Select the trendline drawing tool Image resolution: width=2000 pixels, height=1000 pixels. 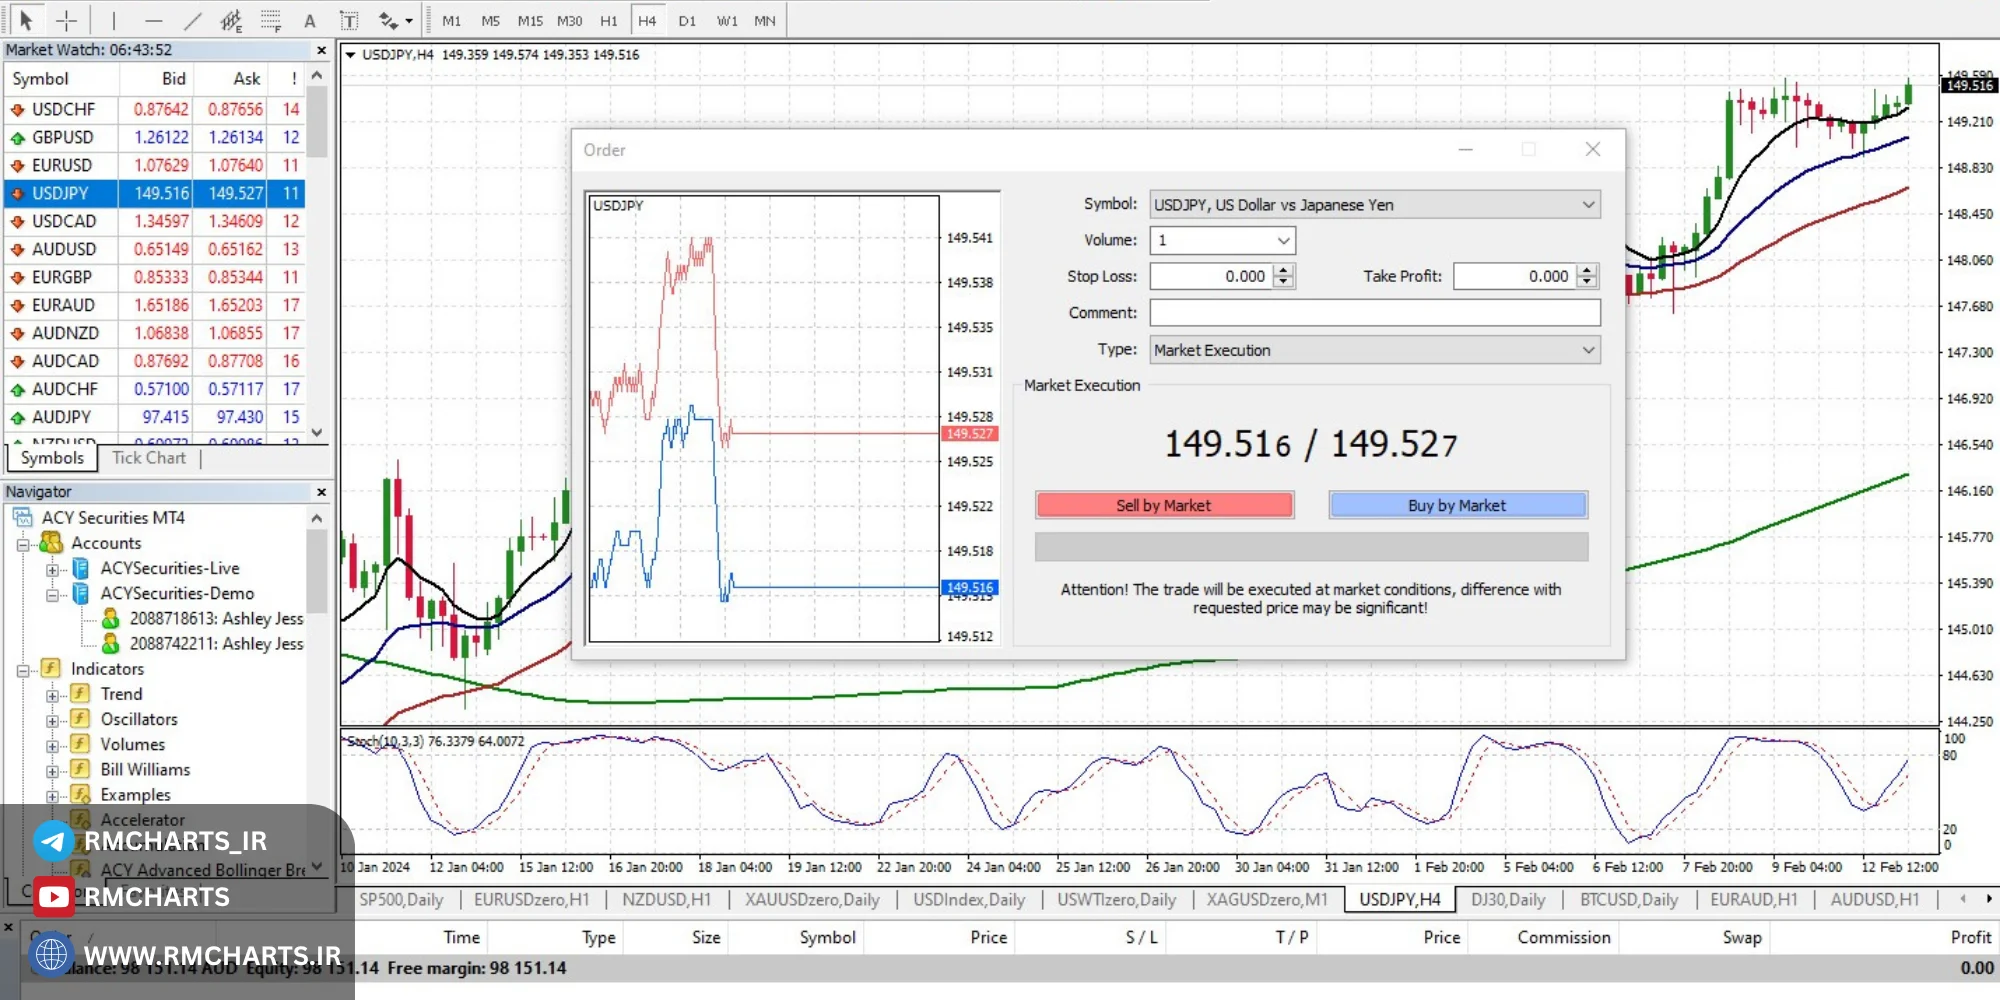pyautogui.click(x=192, y=20)
